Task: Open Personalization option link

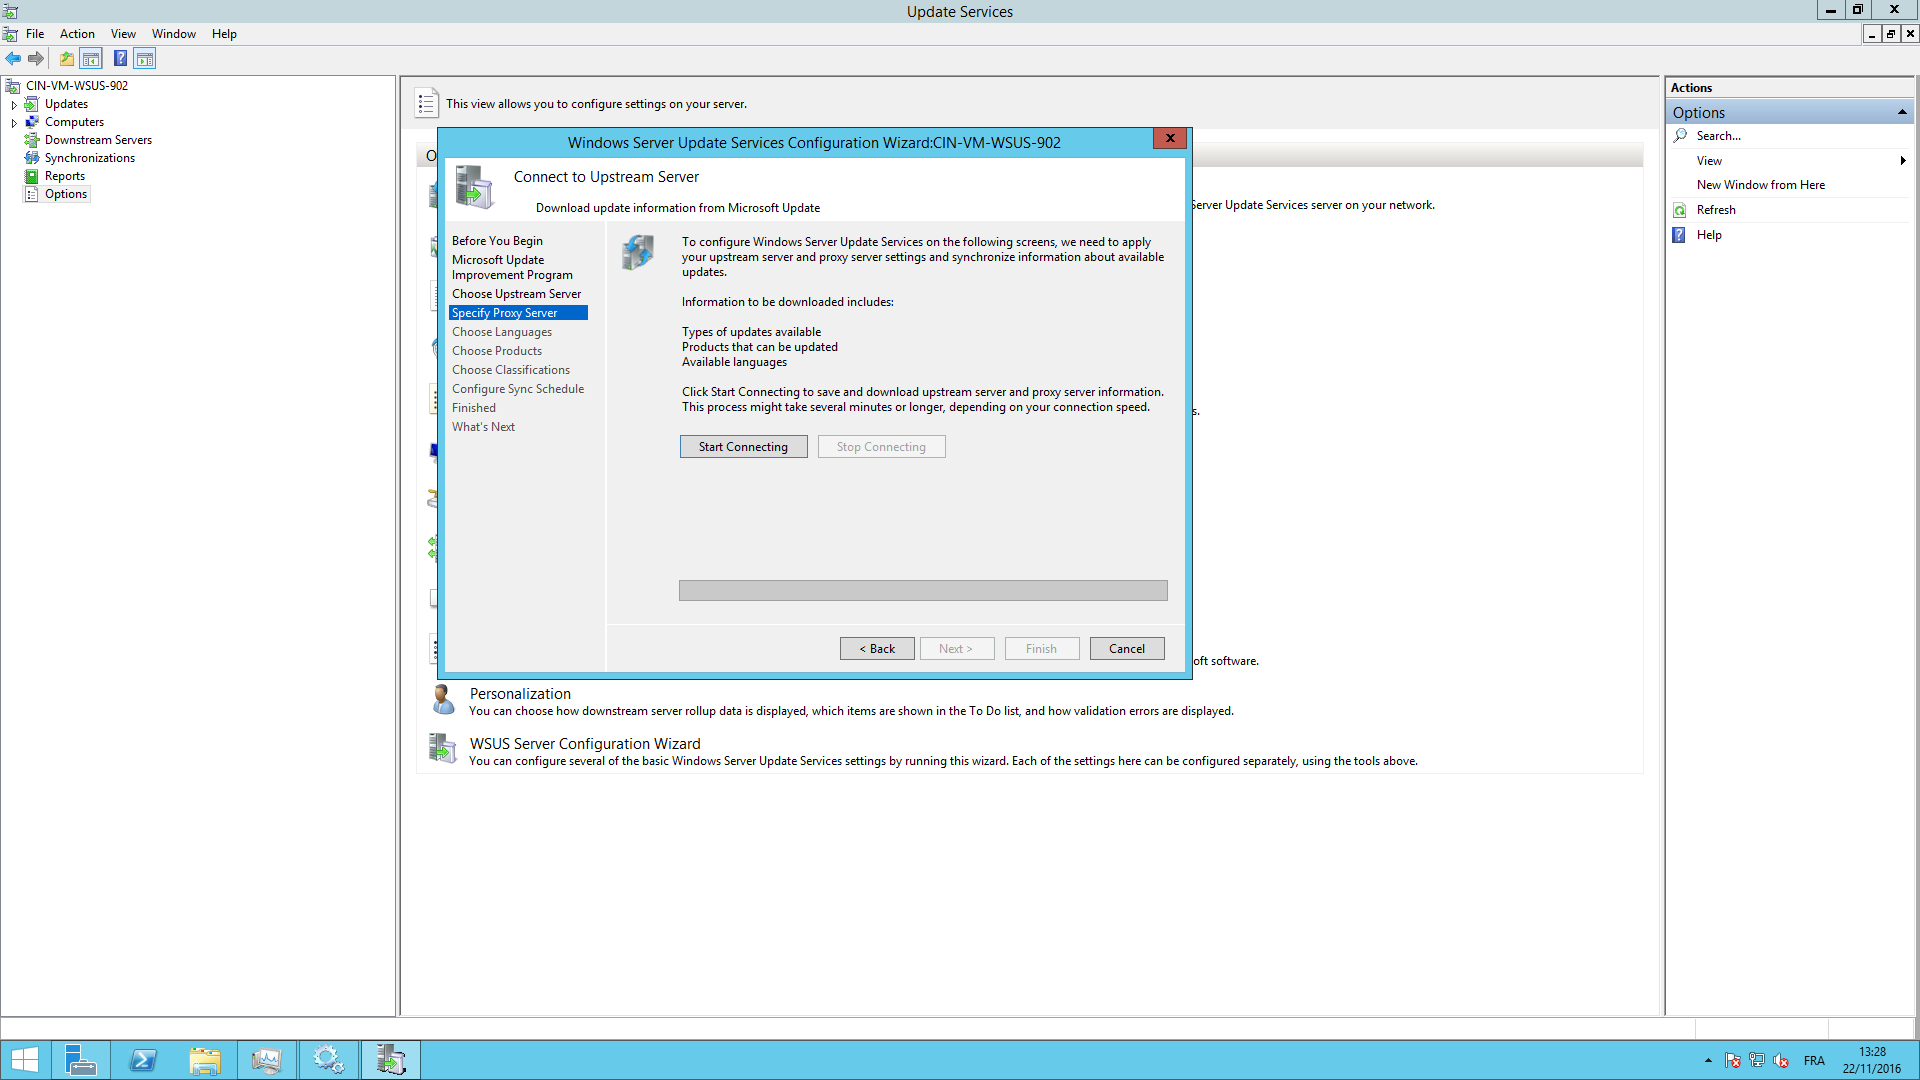Action: click(x=520, y=694)
